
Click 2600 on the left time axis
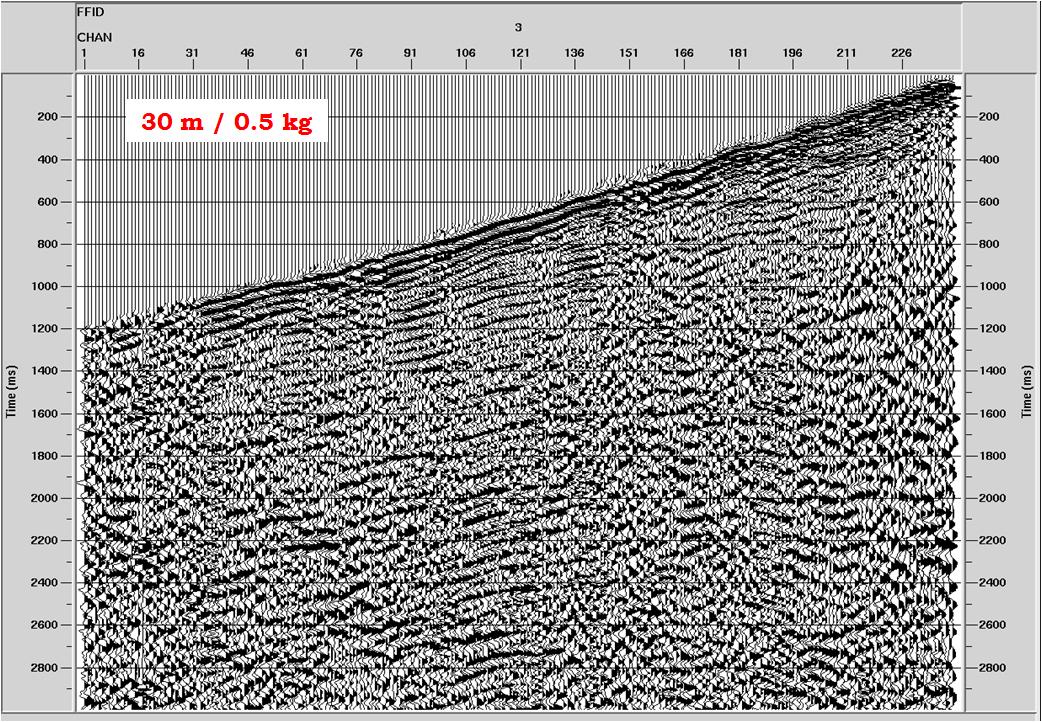[x=47, y=625]
